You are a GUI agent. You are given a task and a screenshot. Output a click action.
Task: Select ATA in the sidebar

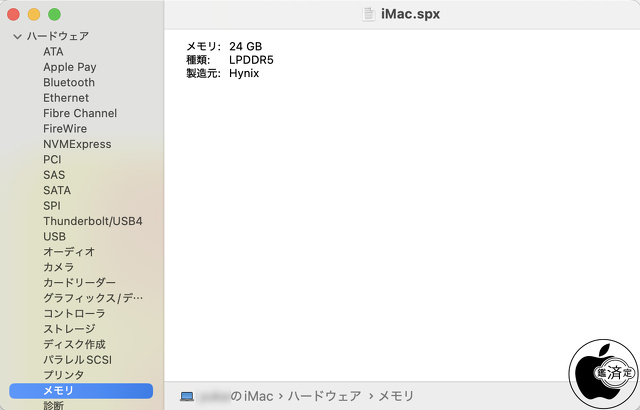pos(54,52)
